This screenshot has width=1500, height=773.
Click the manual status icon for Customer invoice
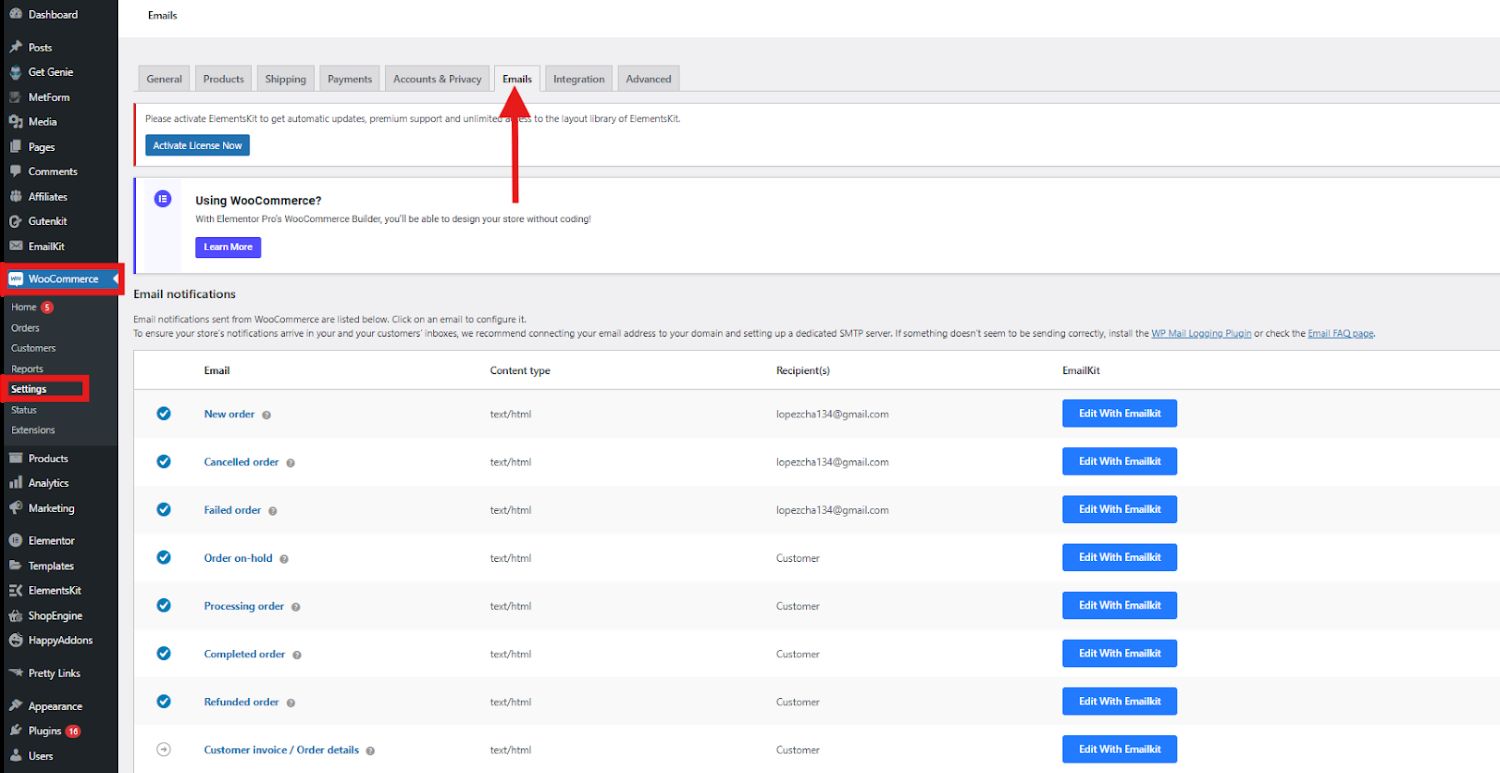[164, 749]
